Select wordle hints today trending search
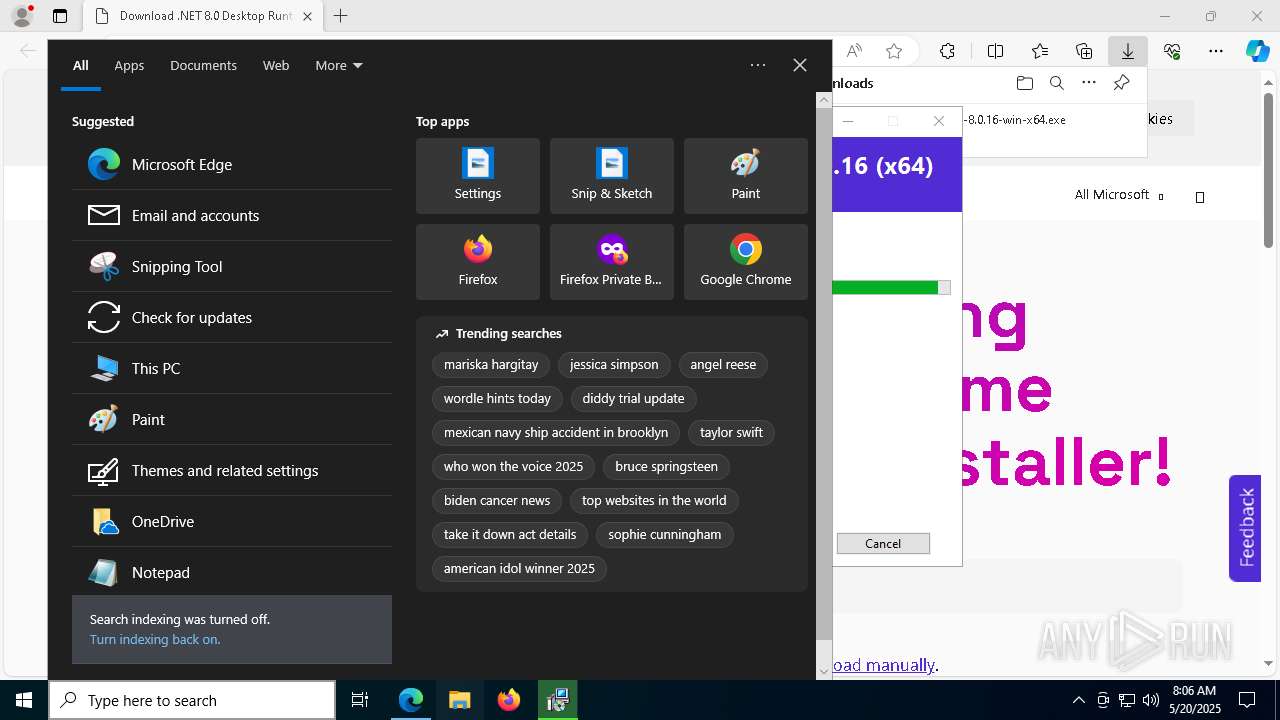 pos(497,399)
